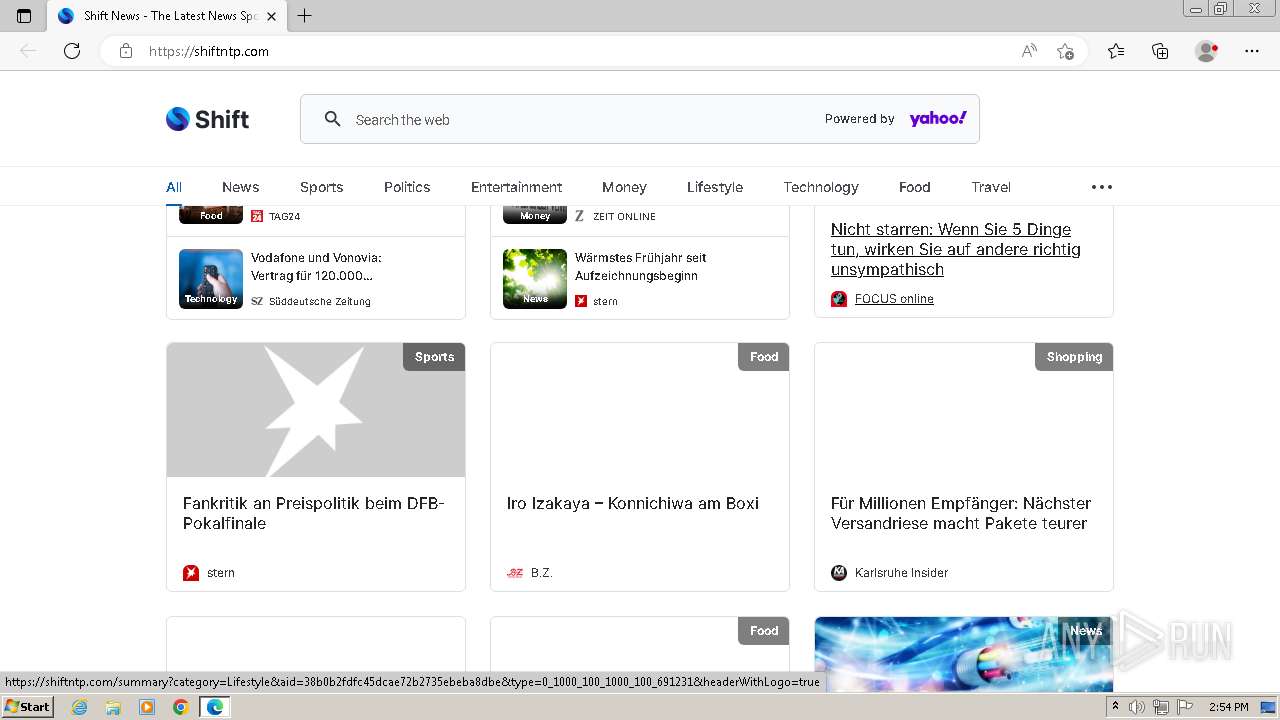Open Fankritik an Preispolitik article

coord(314,513)
